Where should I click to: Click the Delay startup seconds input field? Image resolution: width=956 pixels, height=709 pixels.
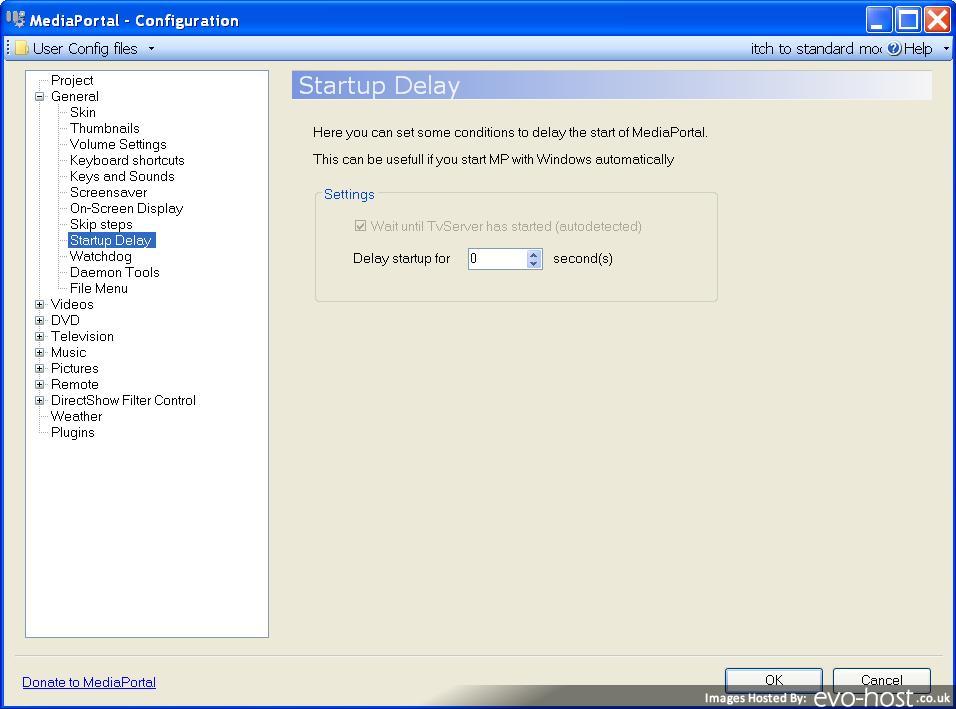point(498,258)
